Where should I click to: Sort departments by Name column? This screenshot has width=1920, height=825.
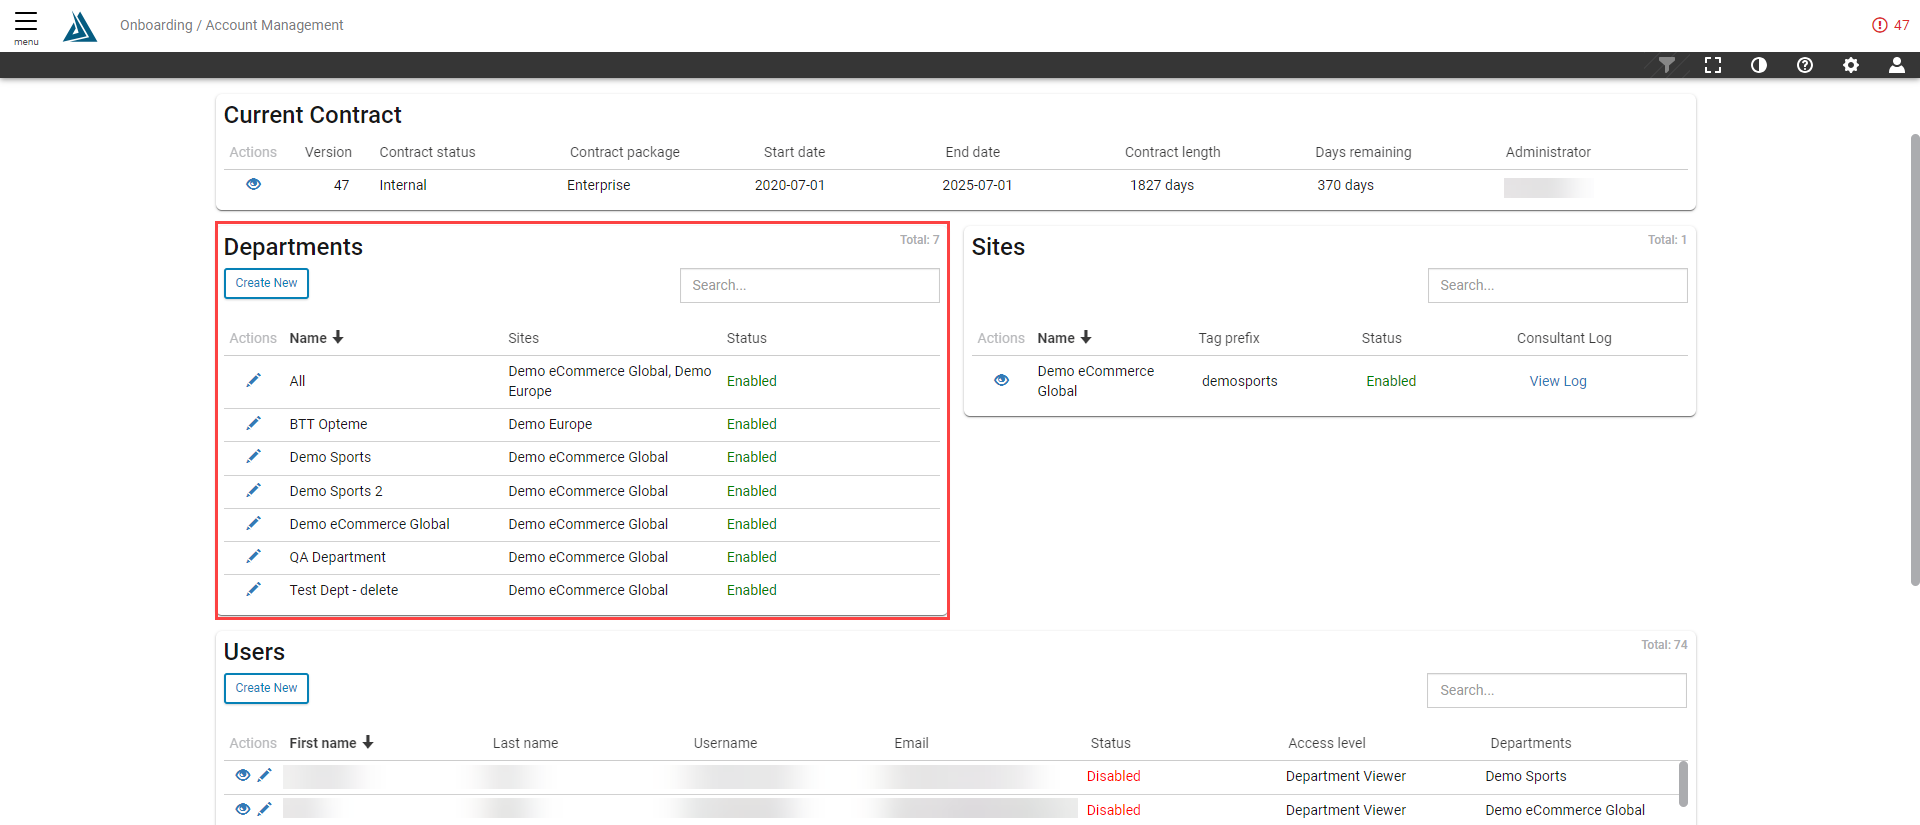coord(316,338)
